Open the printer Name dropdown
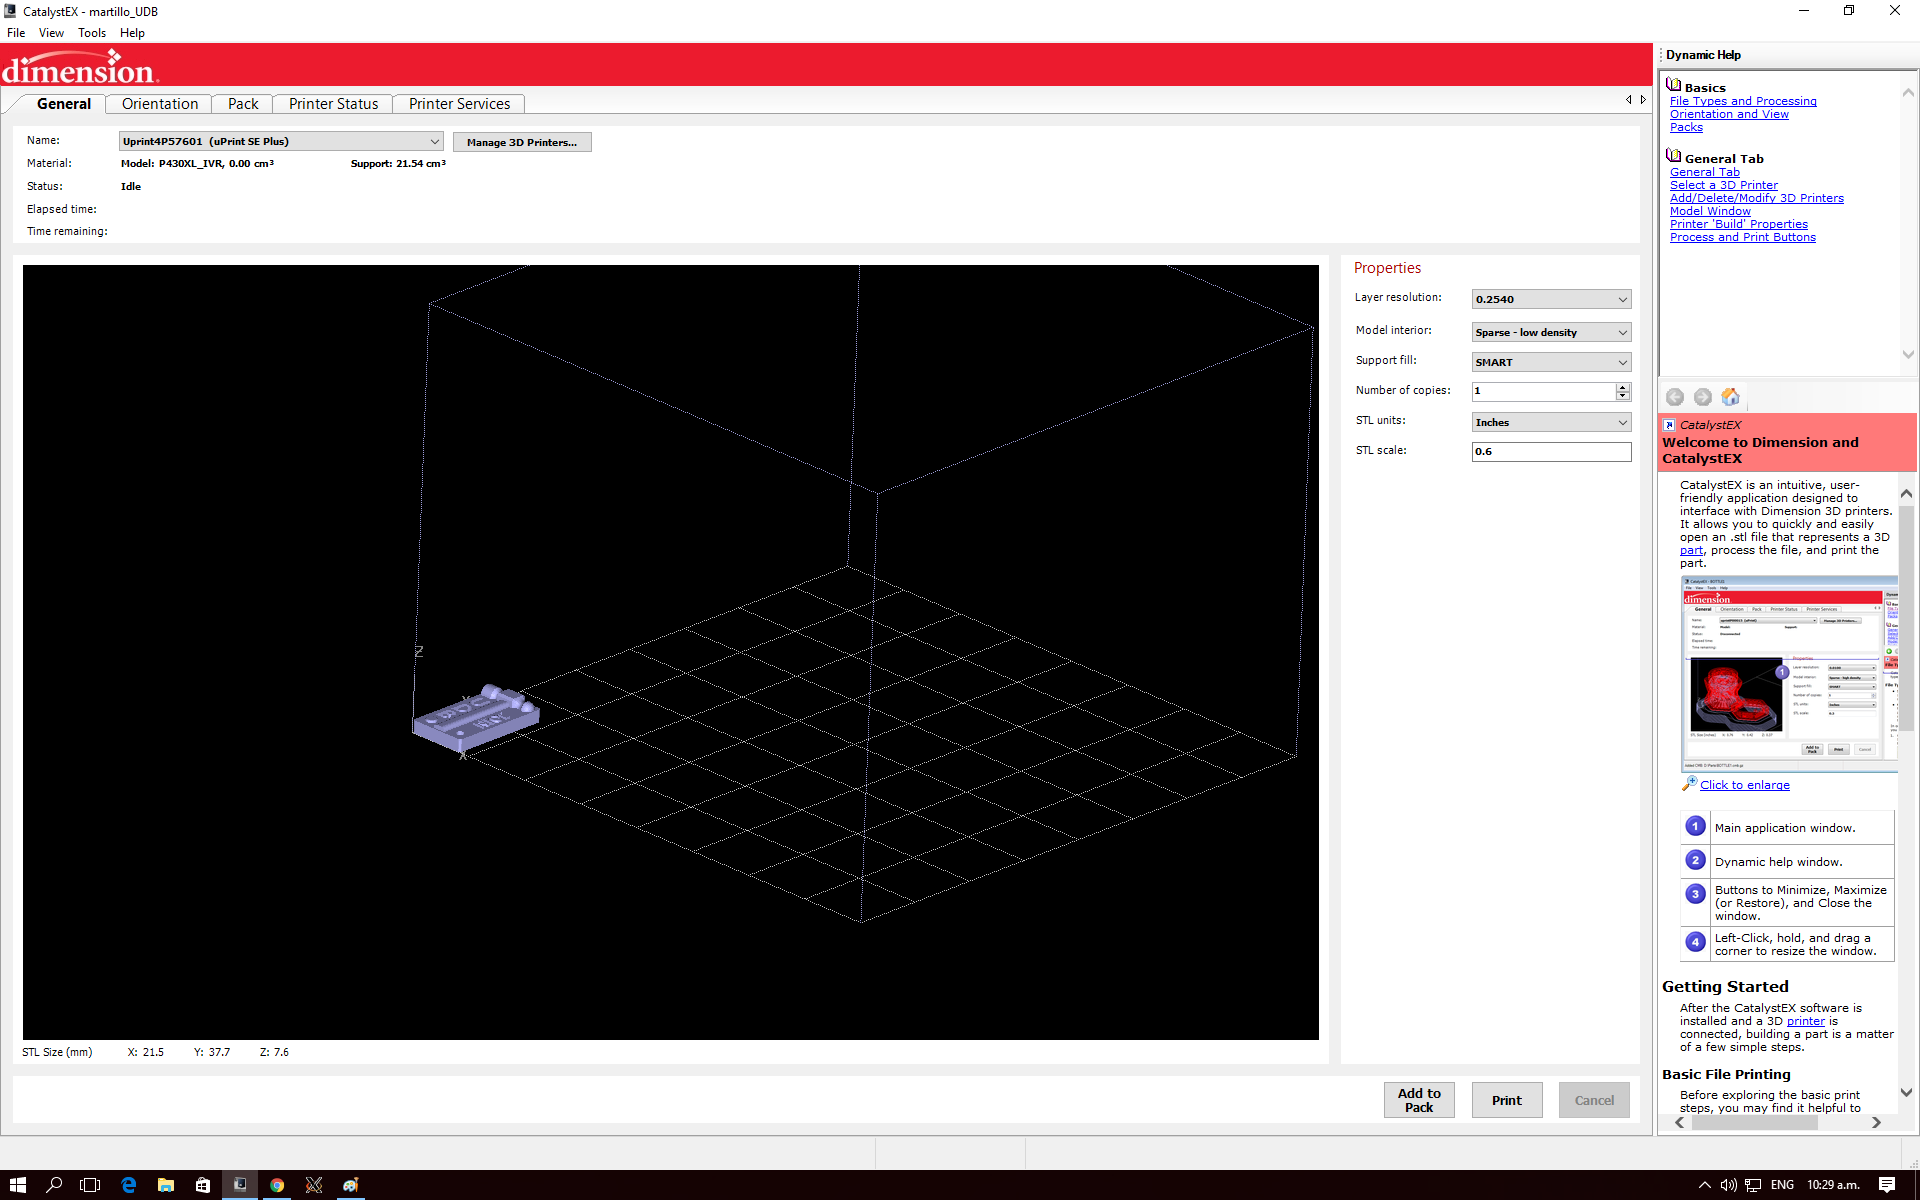1920x1200 pixels. coord(281,141)
